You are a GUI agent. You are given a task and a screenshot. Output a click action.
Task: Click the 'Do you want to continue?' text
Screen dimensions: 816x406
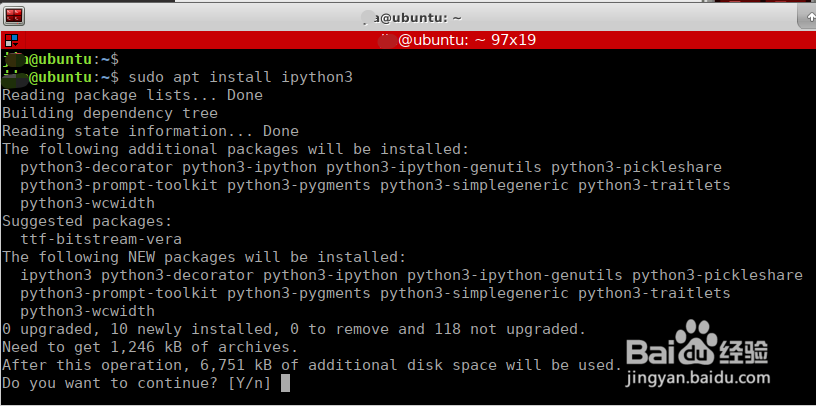click(x=110, y=383)
